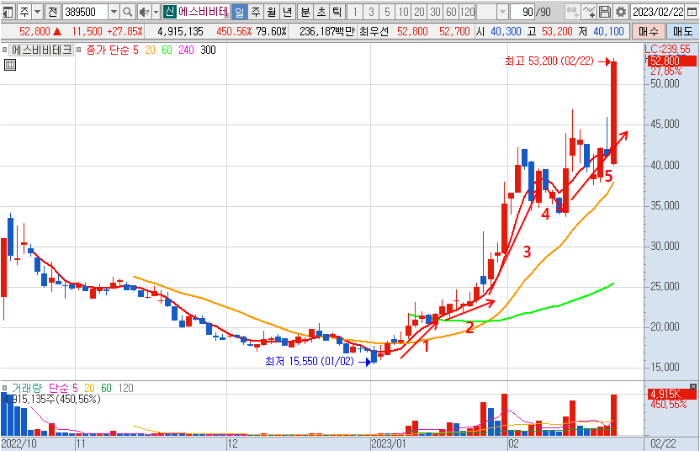Click the 에스비비테크 chart legend label
This screenshot has height=451, width=700.
(x=41, y=50)
